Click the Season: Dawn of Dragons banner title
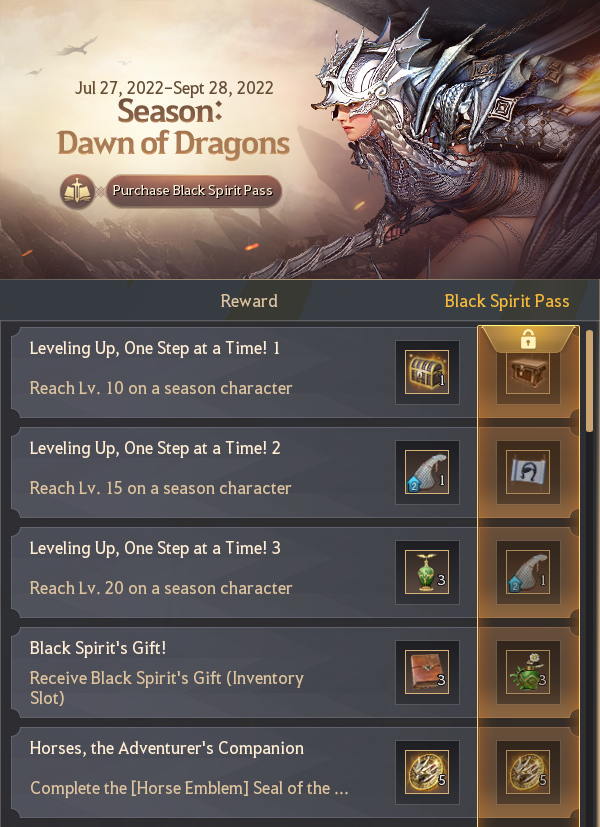600x827 pixels. click(173, 127)
